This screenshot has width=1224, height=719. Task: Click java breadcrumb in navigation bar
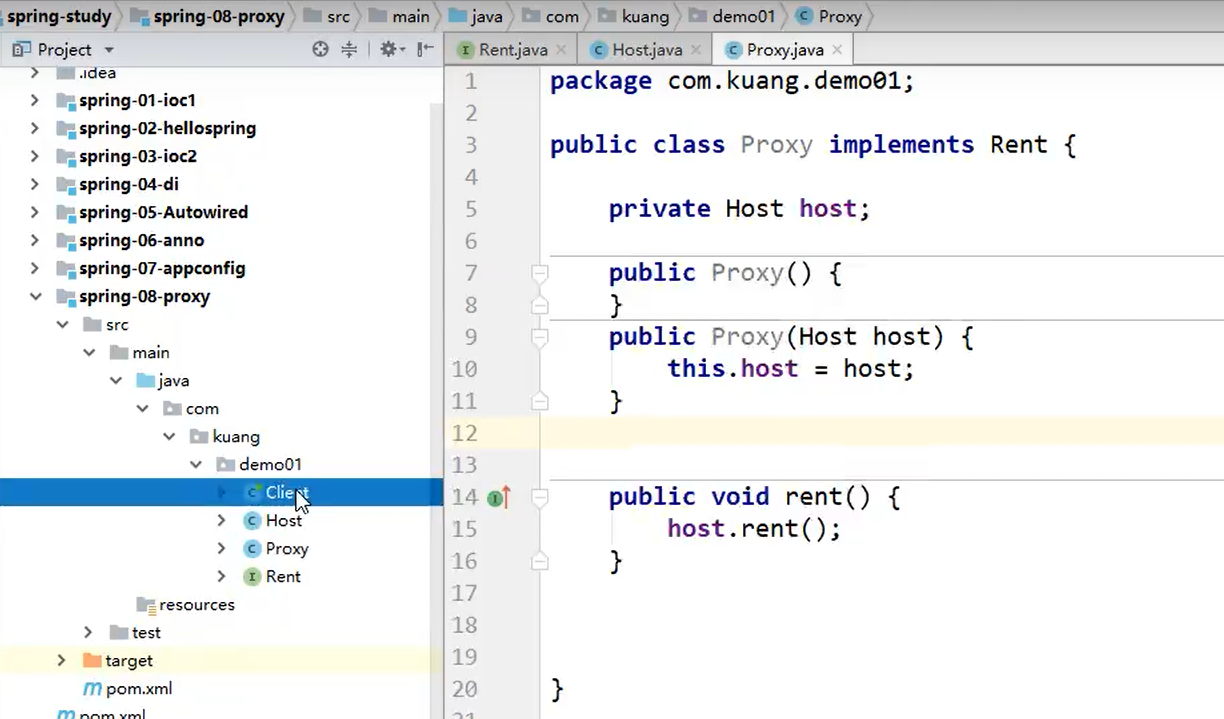click(x=476, y=16)
